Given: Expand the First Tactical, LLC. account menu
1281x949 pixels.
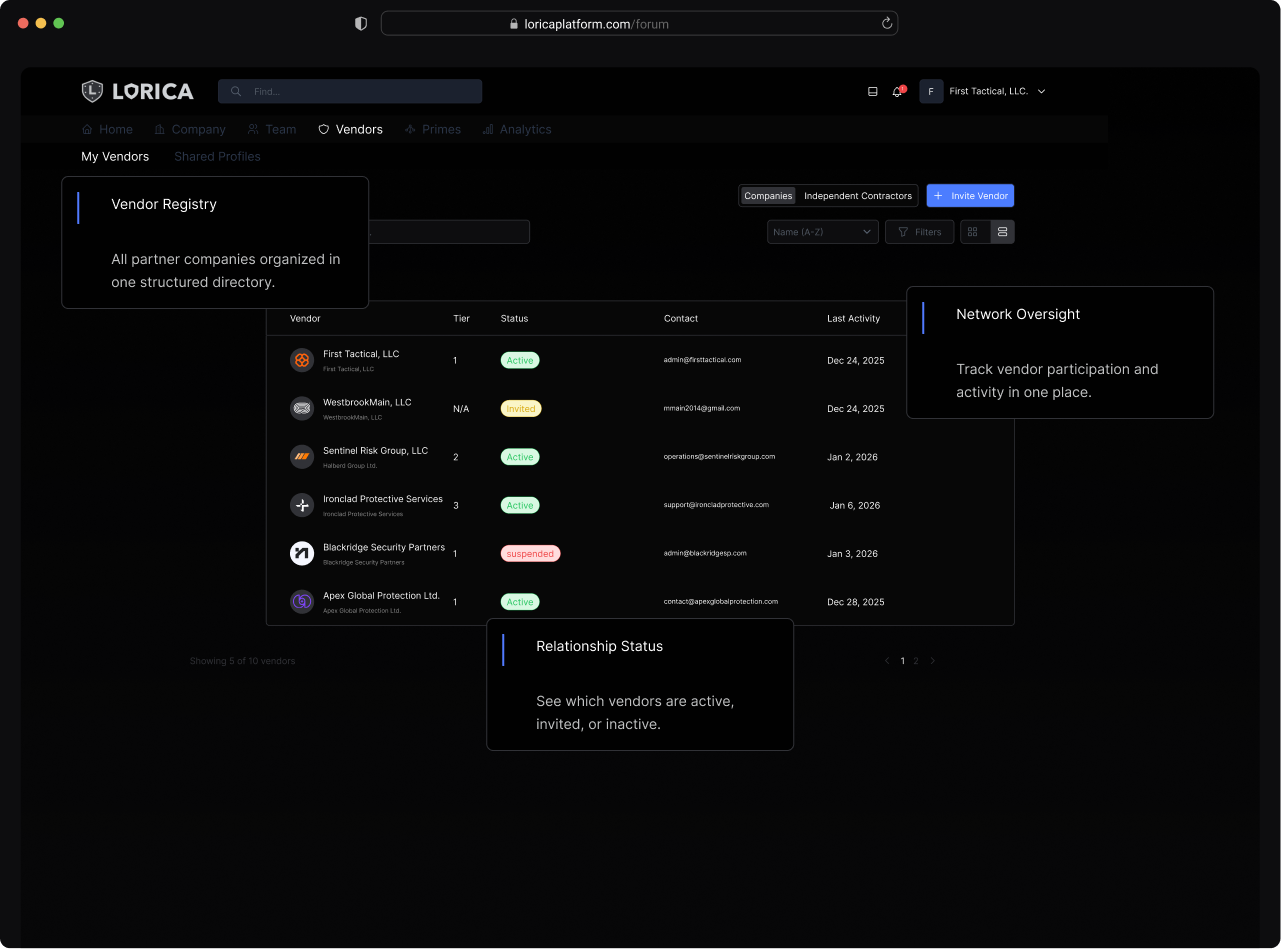Looking at the screenshot, I should point(1041,92).
